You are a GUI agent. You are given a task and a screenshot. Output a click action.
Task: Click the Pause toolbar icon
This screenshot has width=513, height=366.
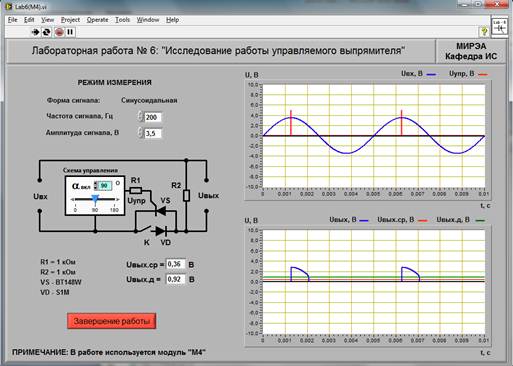tap(70, 32)
